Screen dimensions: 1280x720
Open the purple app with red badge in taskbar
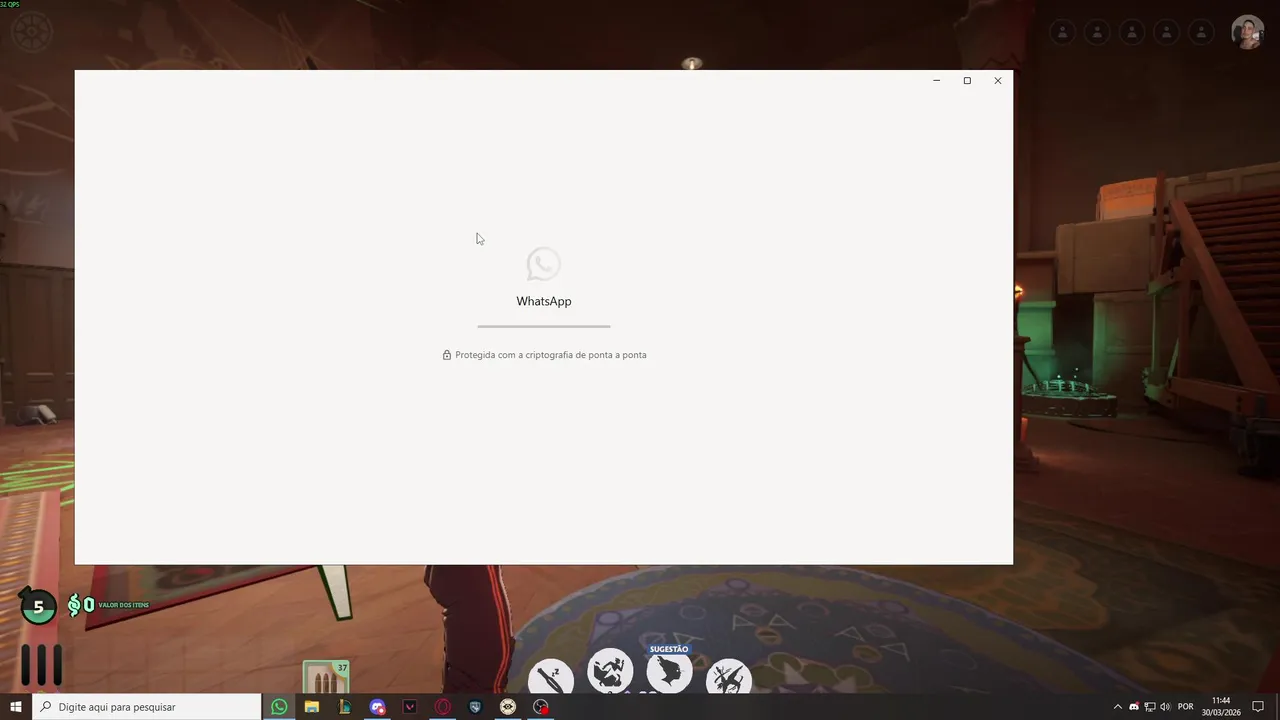377,707
